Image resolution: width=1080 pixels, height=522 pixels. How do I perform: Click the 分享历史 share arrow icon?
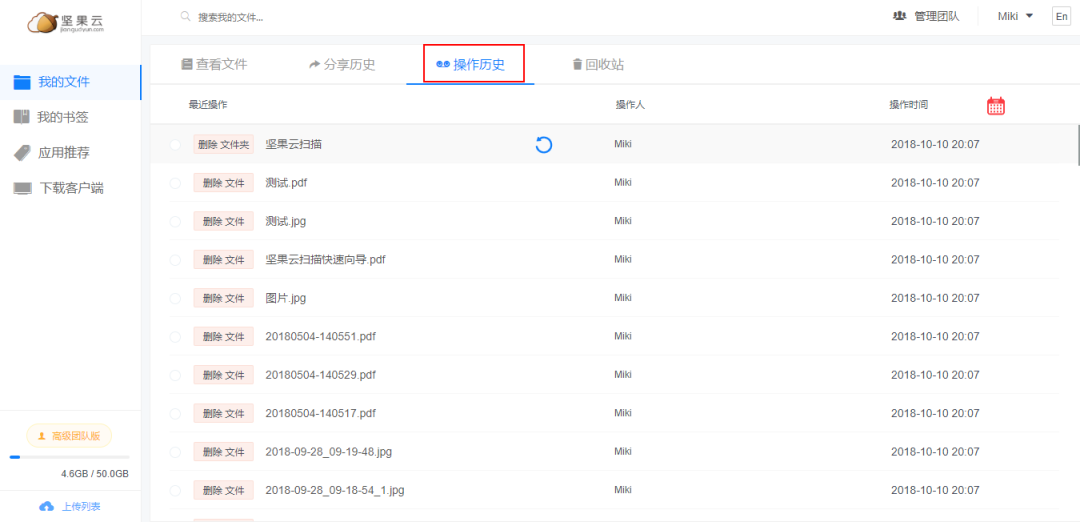coord(315,65)
